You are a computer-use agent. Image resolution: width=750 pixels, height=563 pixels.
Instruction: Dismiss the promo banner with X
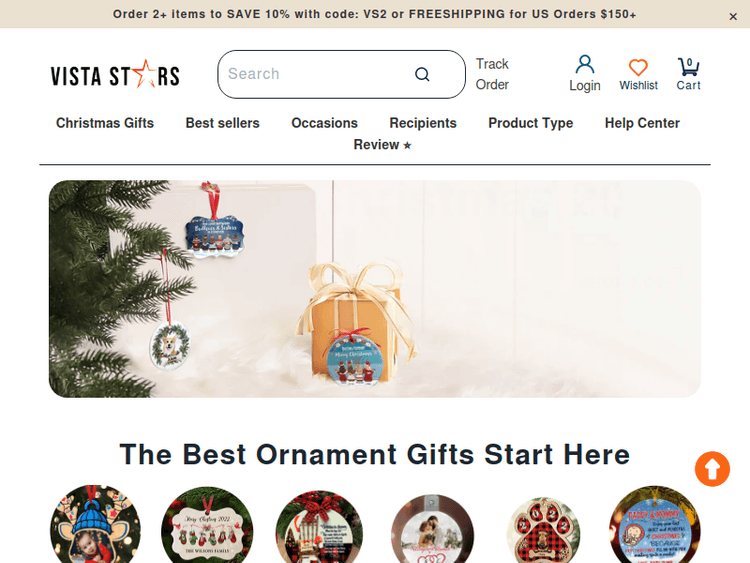pos(733,17)
